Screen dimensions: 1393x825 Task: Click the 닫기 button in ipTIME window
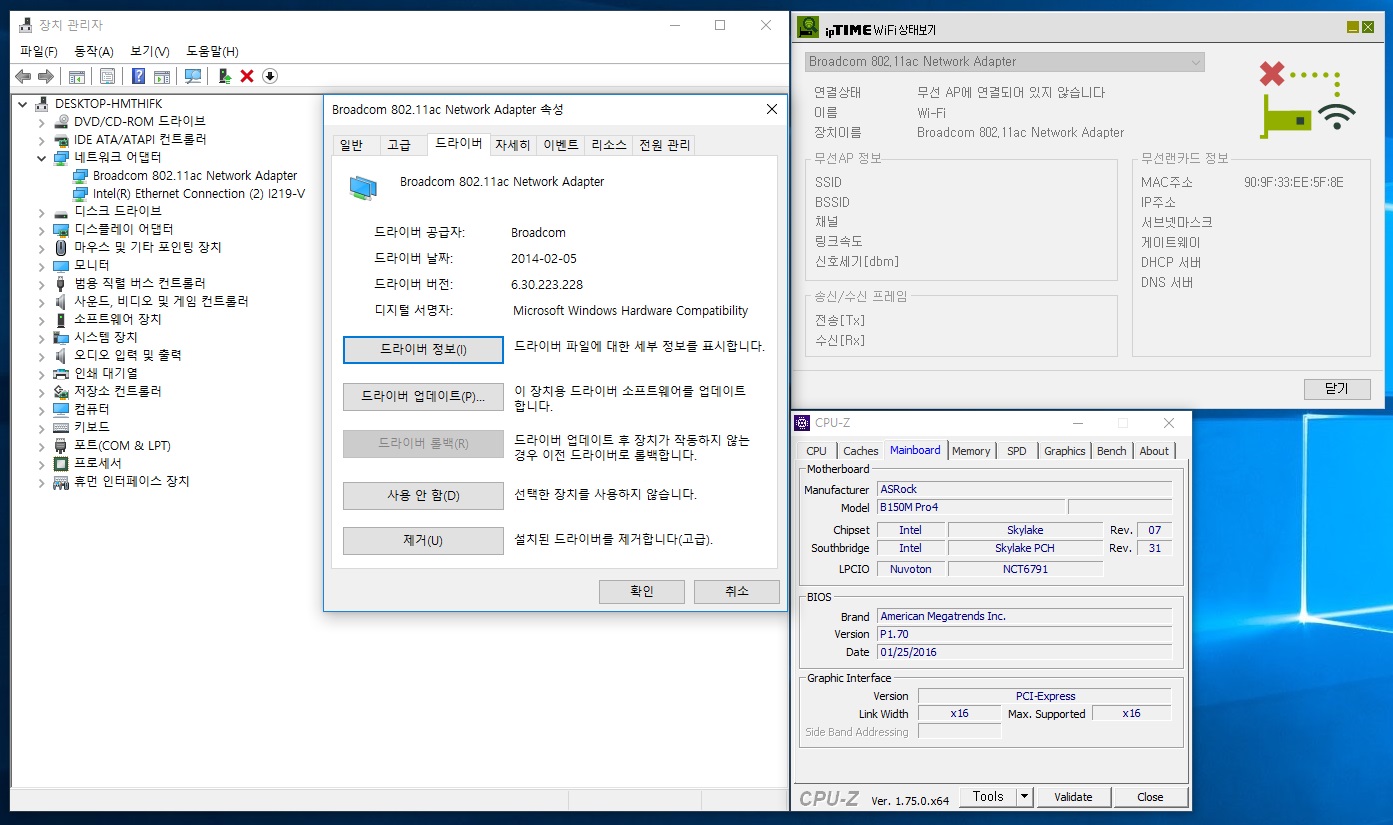pyautogui.click(x=1337, y=389)
